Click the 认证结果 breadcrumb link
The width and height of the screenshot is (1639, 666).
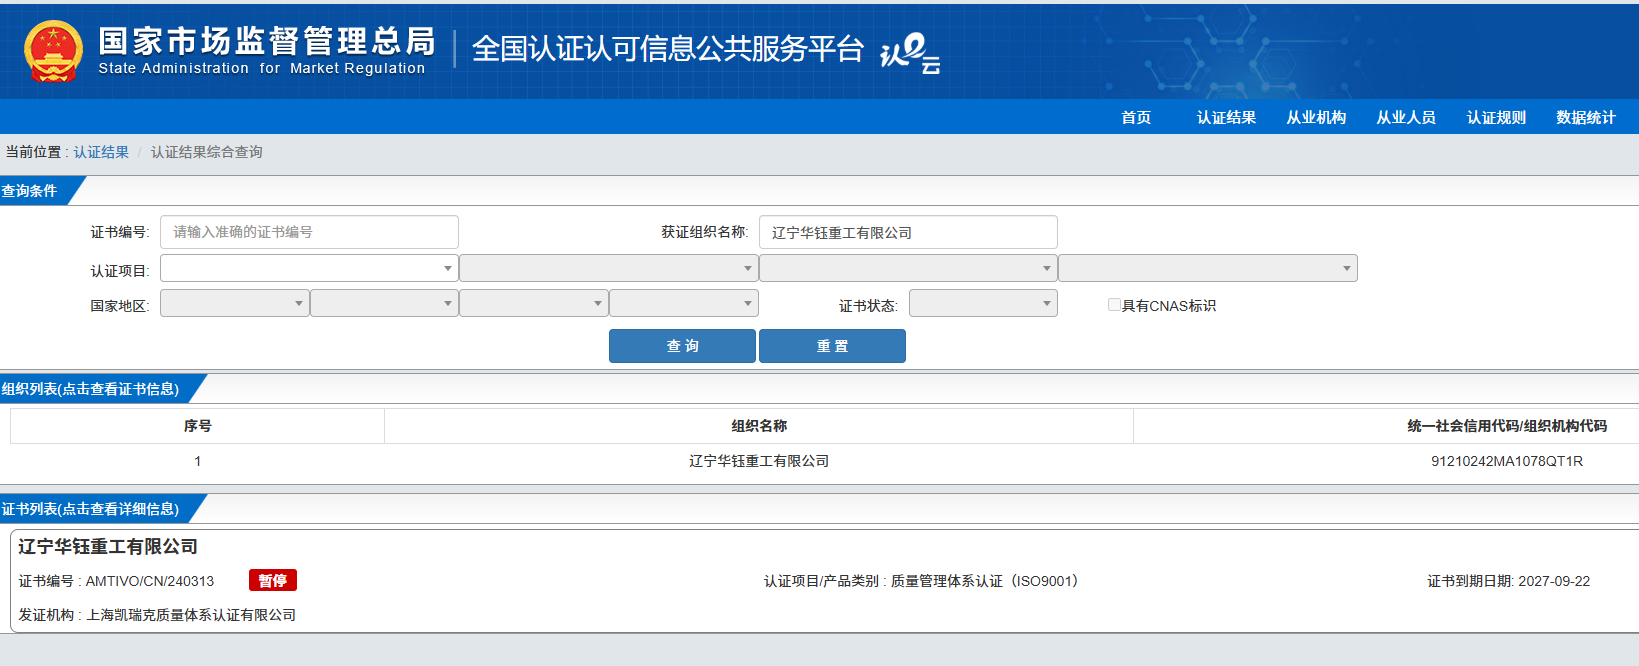[x=101, y=152]
